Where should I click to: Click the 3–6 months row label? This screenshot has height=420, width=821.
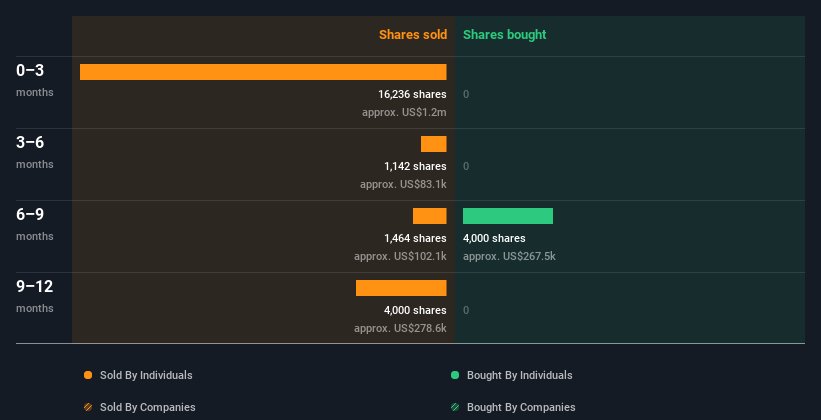click(35, 151)
